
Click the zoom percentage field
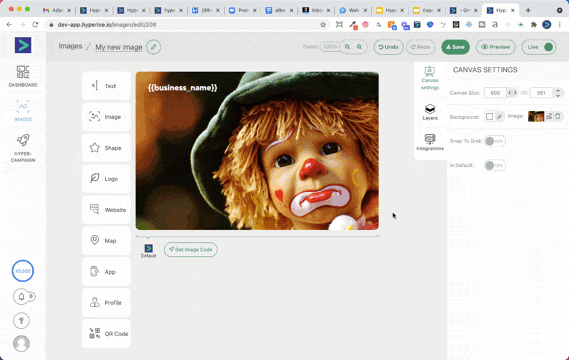point(329,47)
